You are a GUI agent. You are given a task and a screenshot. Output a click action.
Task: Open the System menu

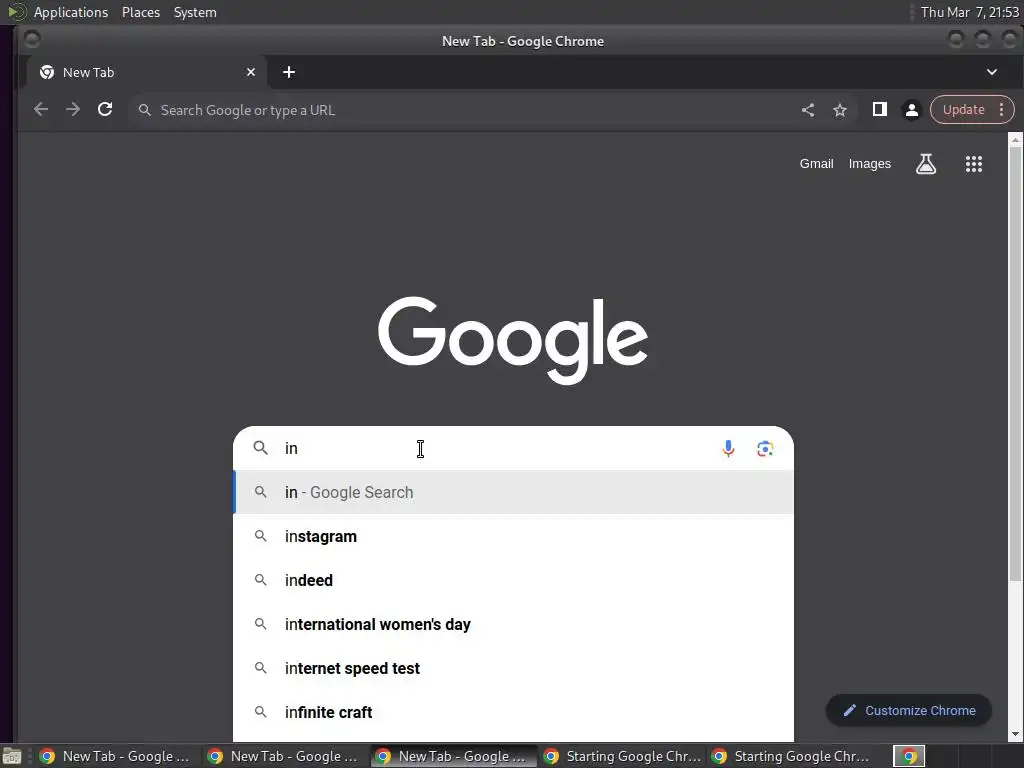pyautogui.click(x=195, y=12)
